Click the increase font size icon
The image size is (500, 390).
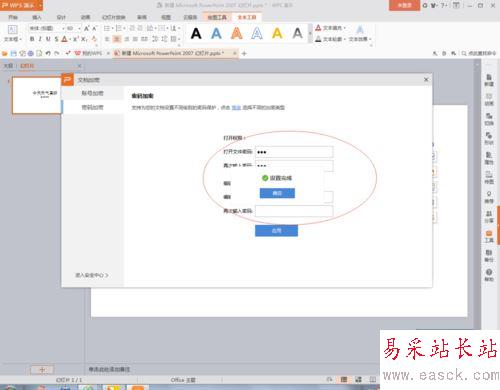point(87,28)
